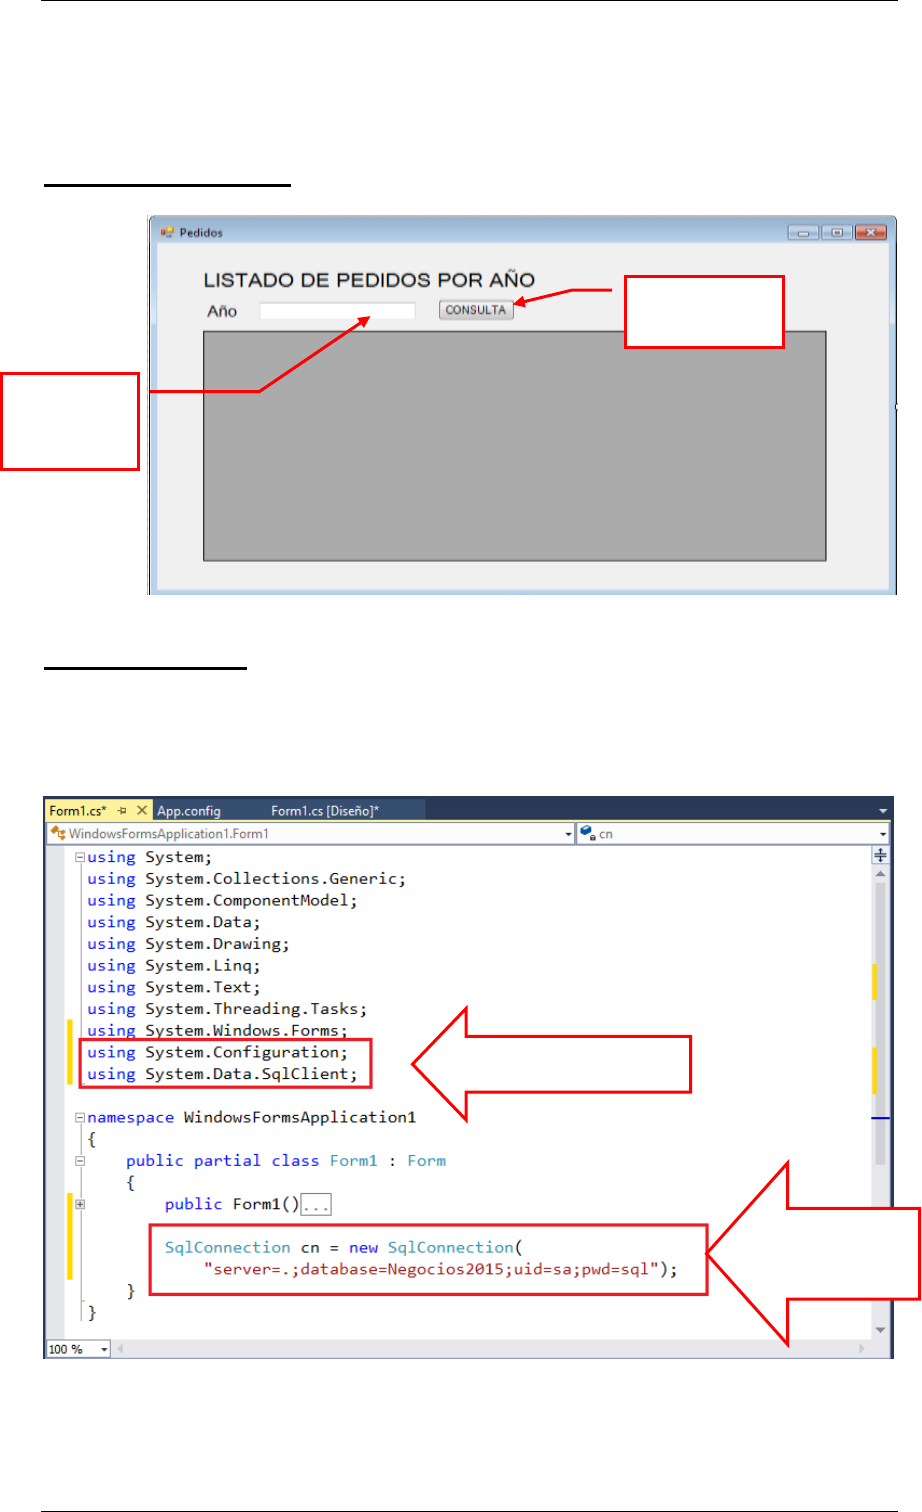Image resolution: width=922 pixels, height=1512 pixels.
Task: Minimize the Pedidos window
Action: click(803, 233)
